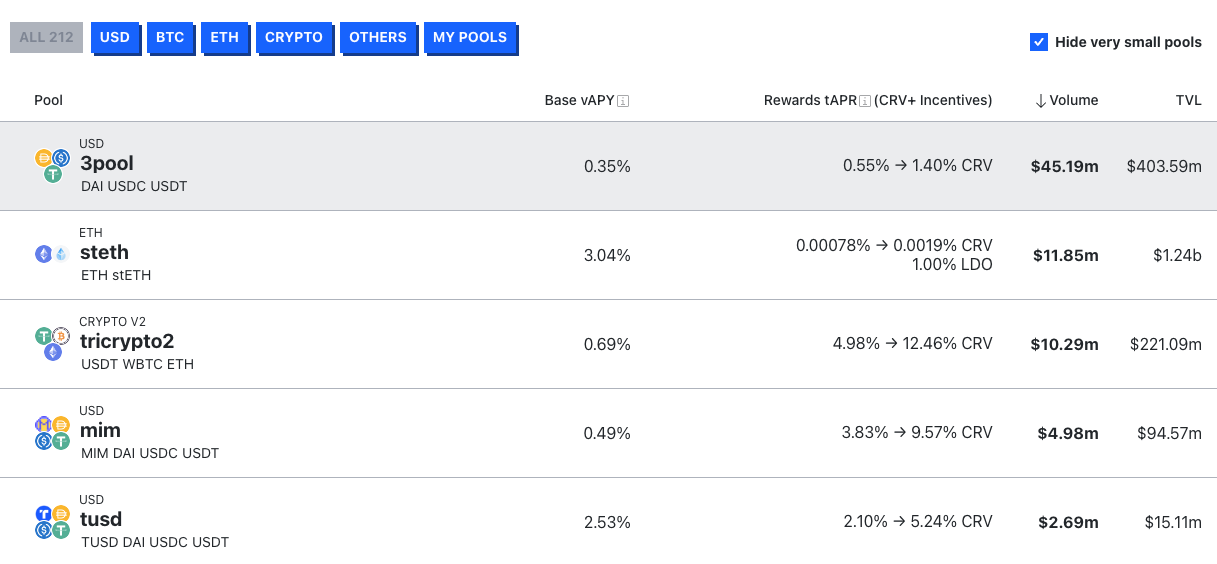The width and height of the screenshot is (1217, 564).
Task: Open the MY POOLS tab
Action: pos(470,38)
